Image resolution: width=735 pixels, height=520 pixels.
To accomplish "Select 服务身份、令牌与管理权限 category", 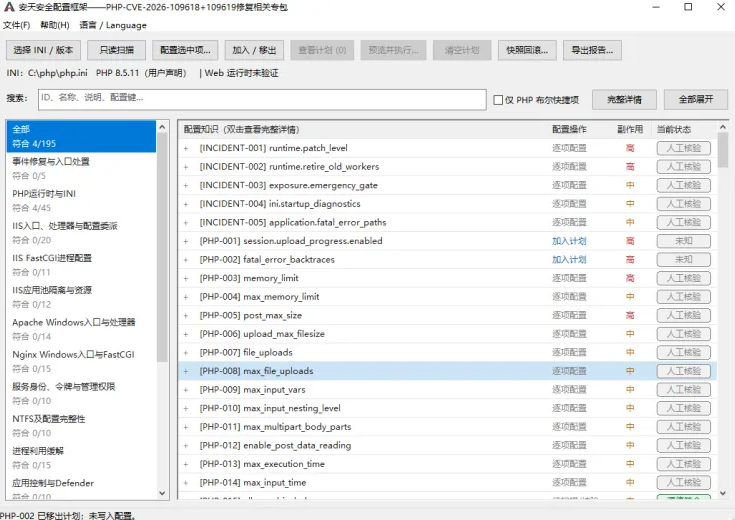I will (x=81, y=393).
